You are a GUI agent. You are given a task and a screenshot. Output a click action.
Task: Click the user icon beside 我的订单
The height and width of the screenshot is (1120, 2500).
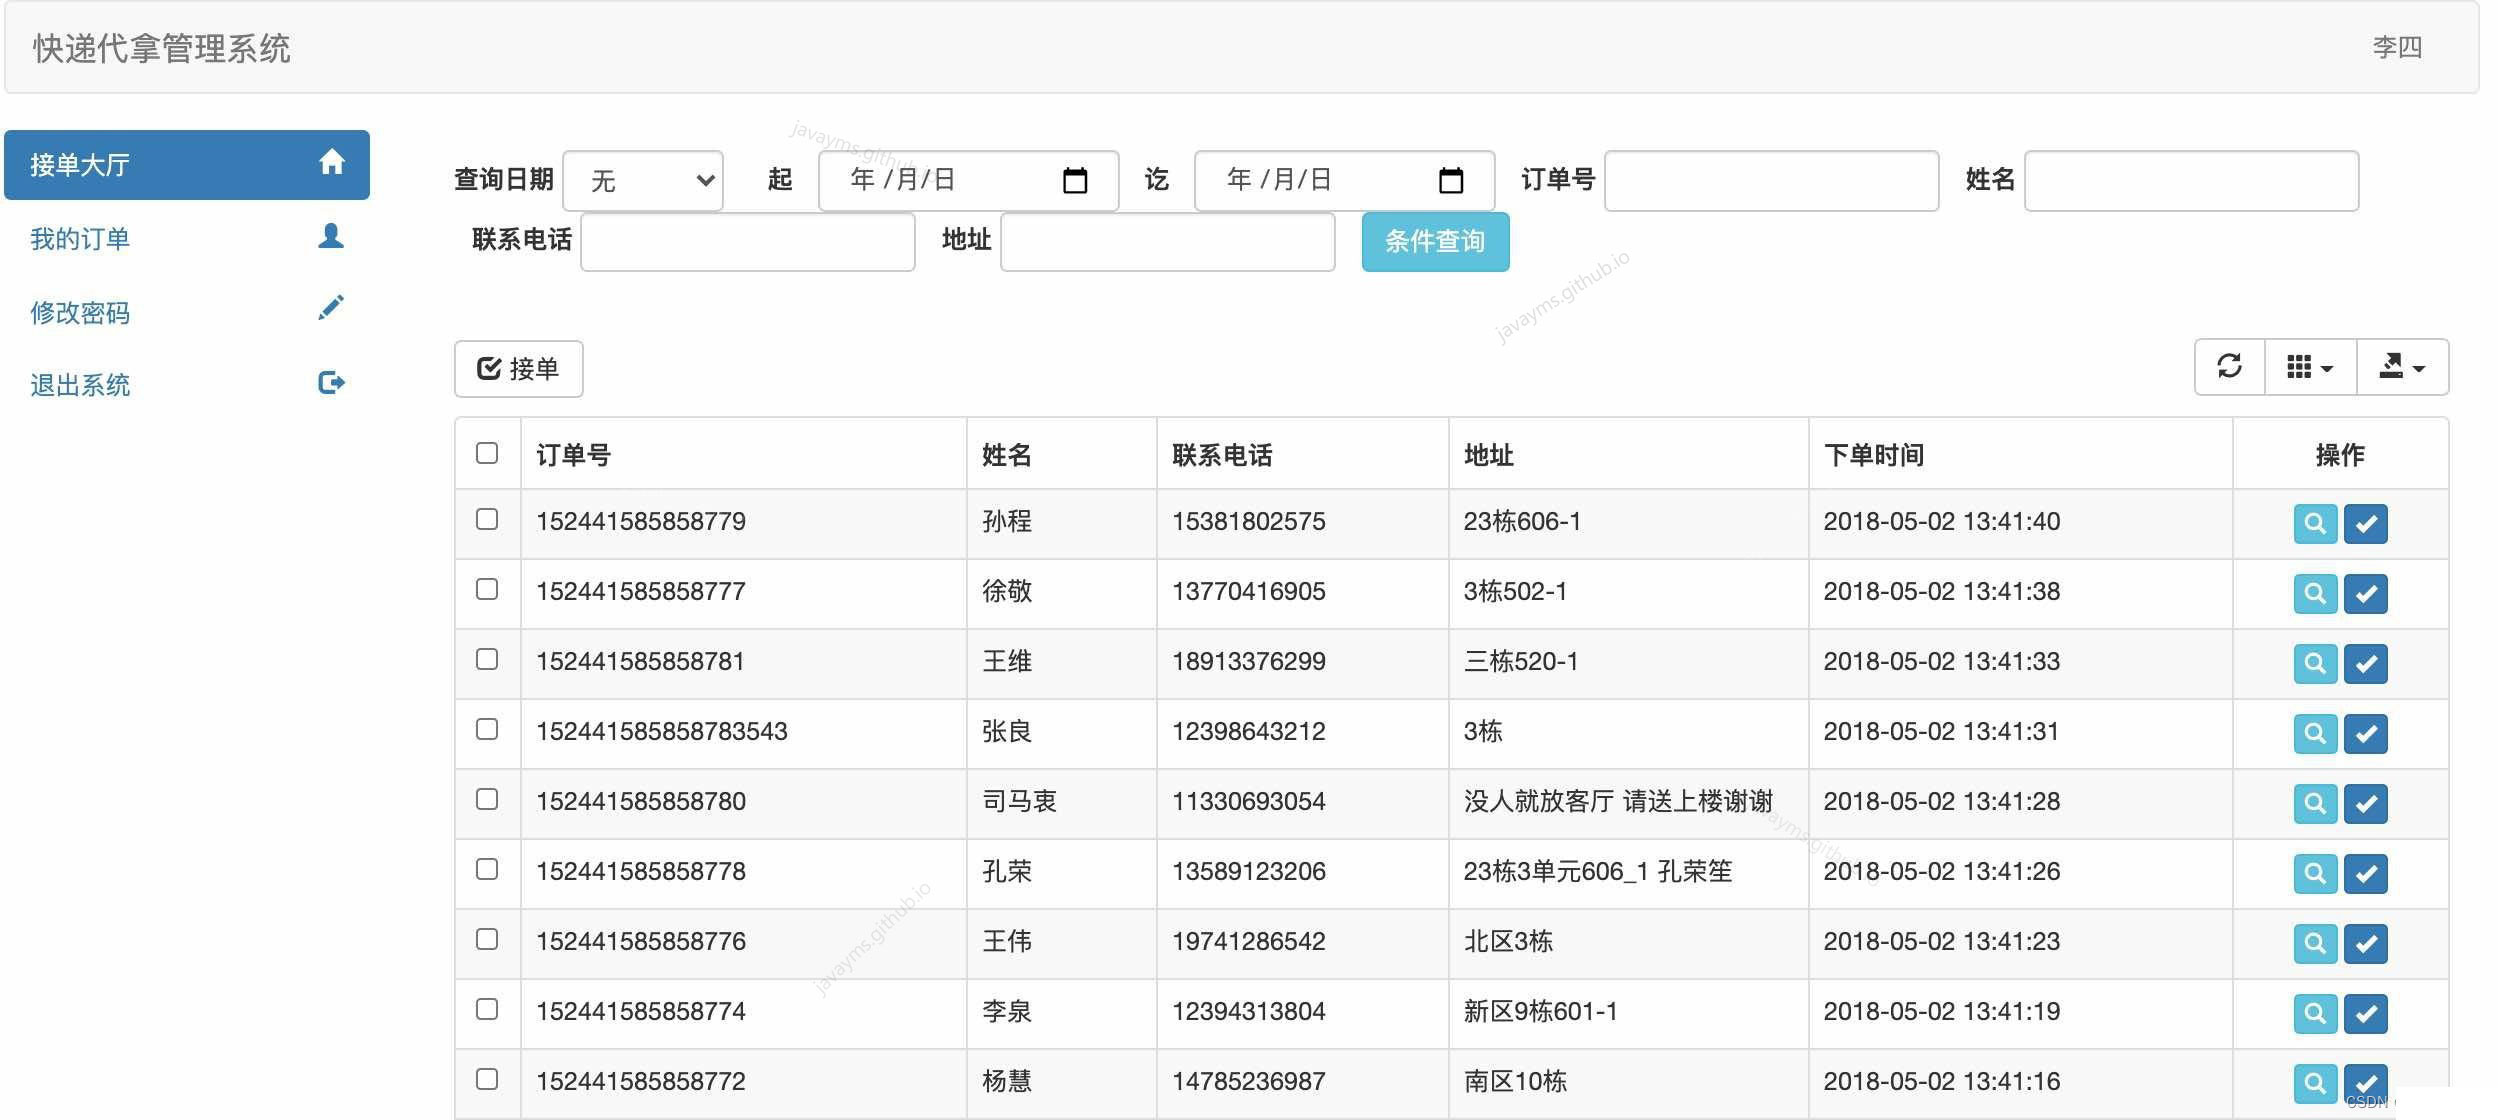click(x=331, y=235)
